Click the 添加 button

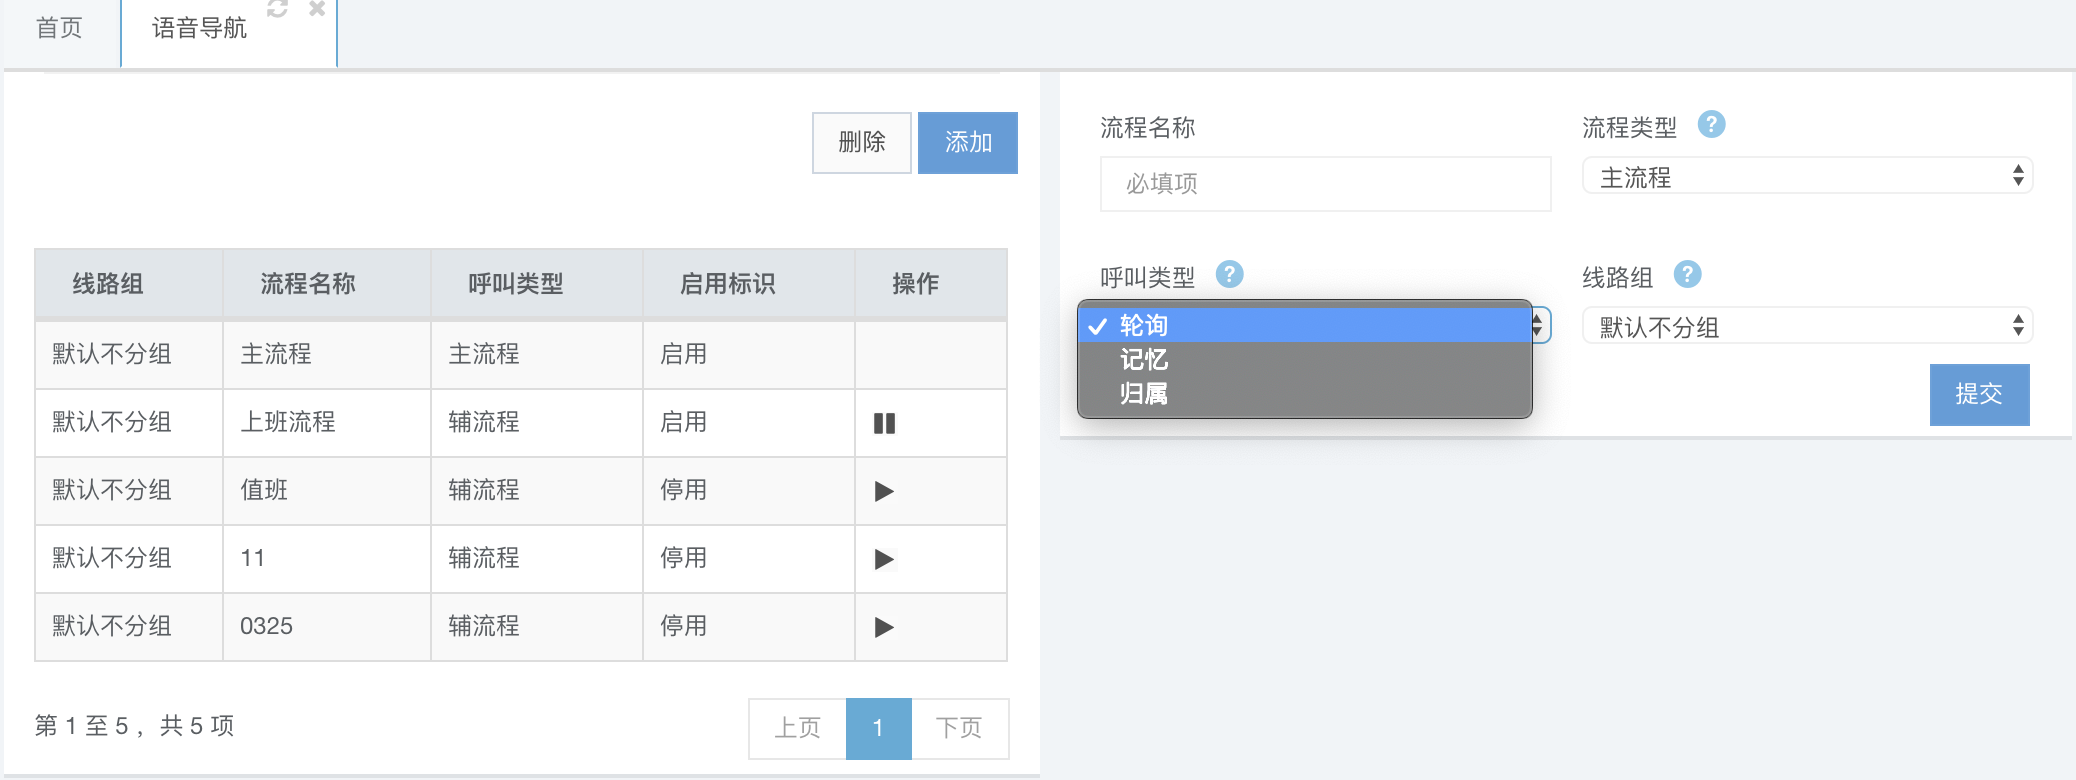point(967,143)
